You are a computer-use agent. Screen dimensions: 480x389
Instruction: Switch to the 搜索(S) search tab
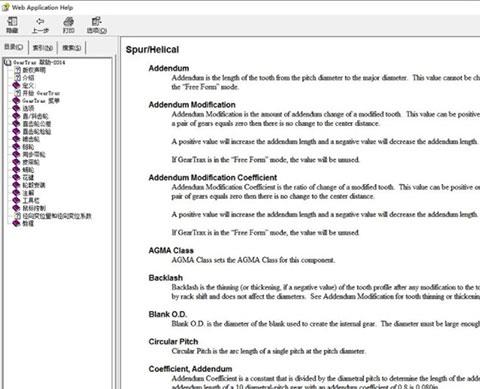(71, 48)
